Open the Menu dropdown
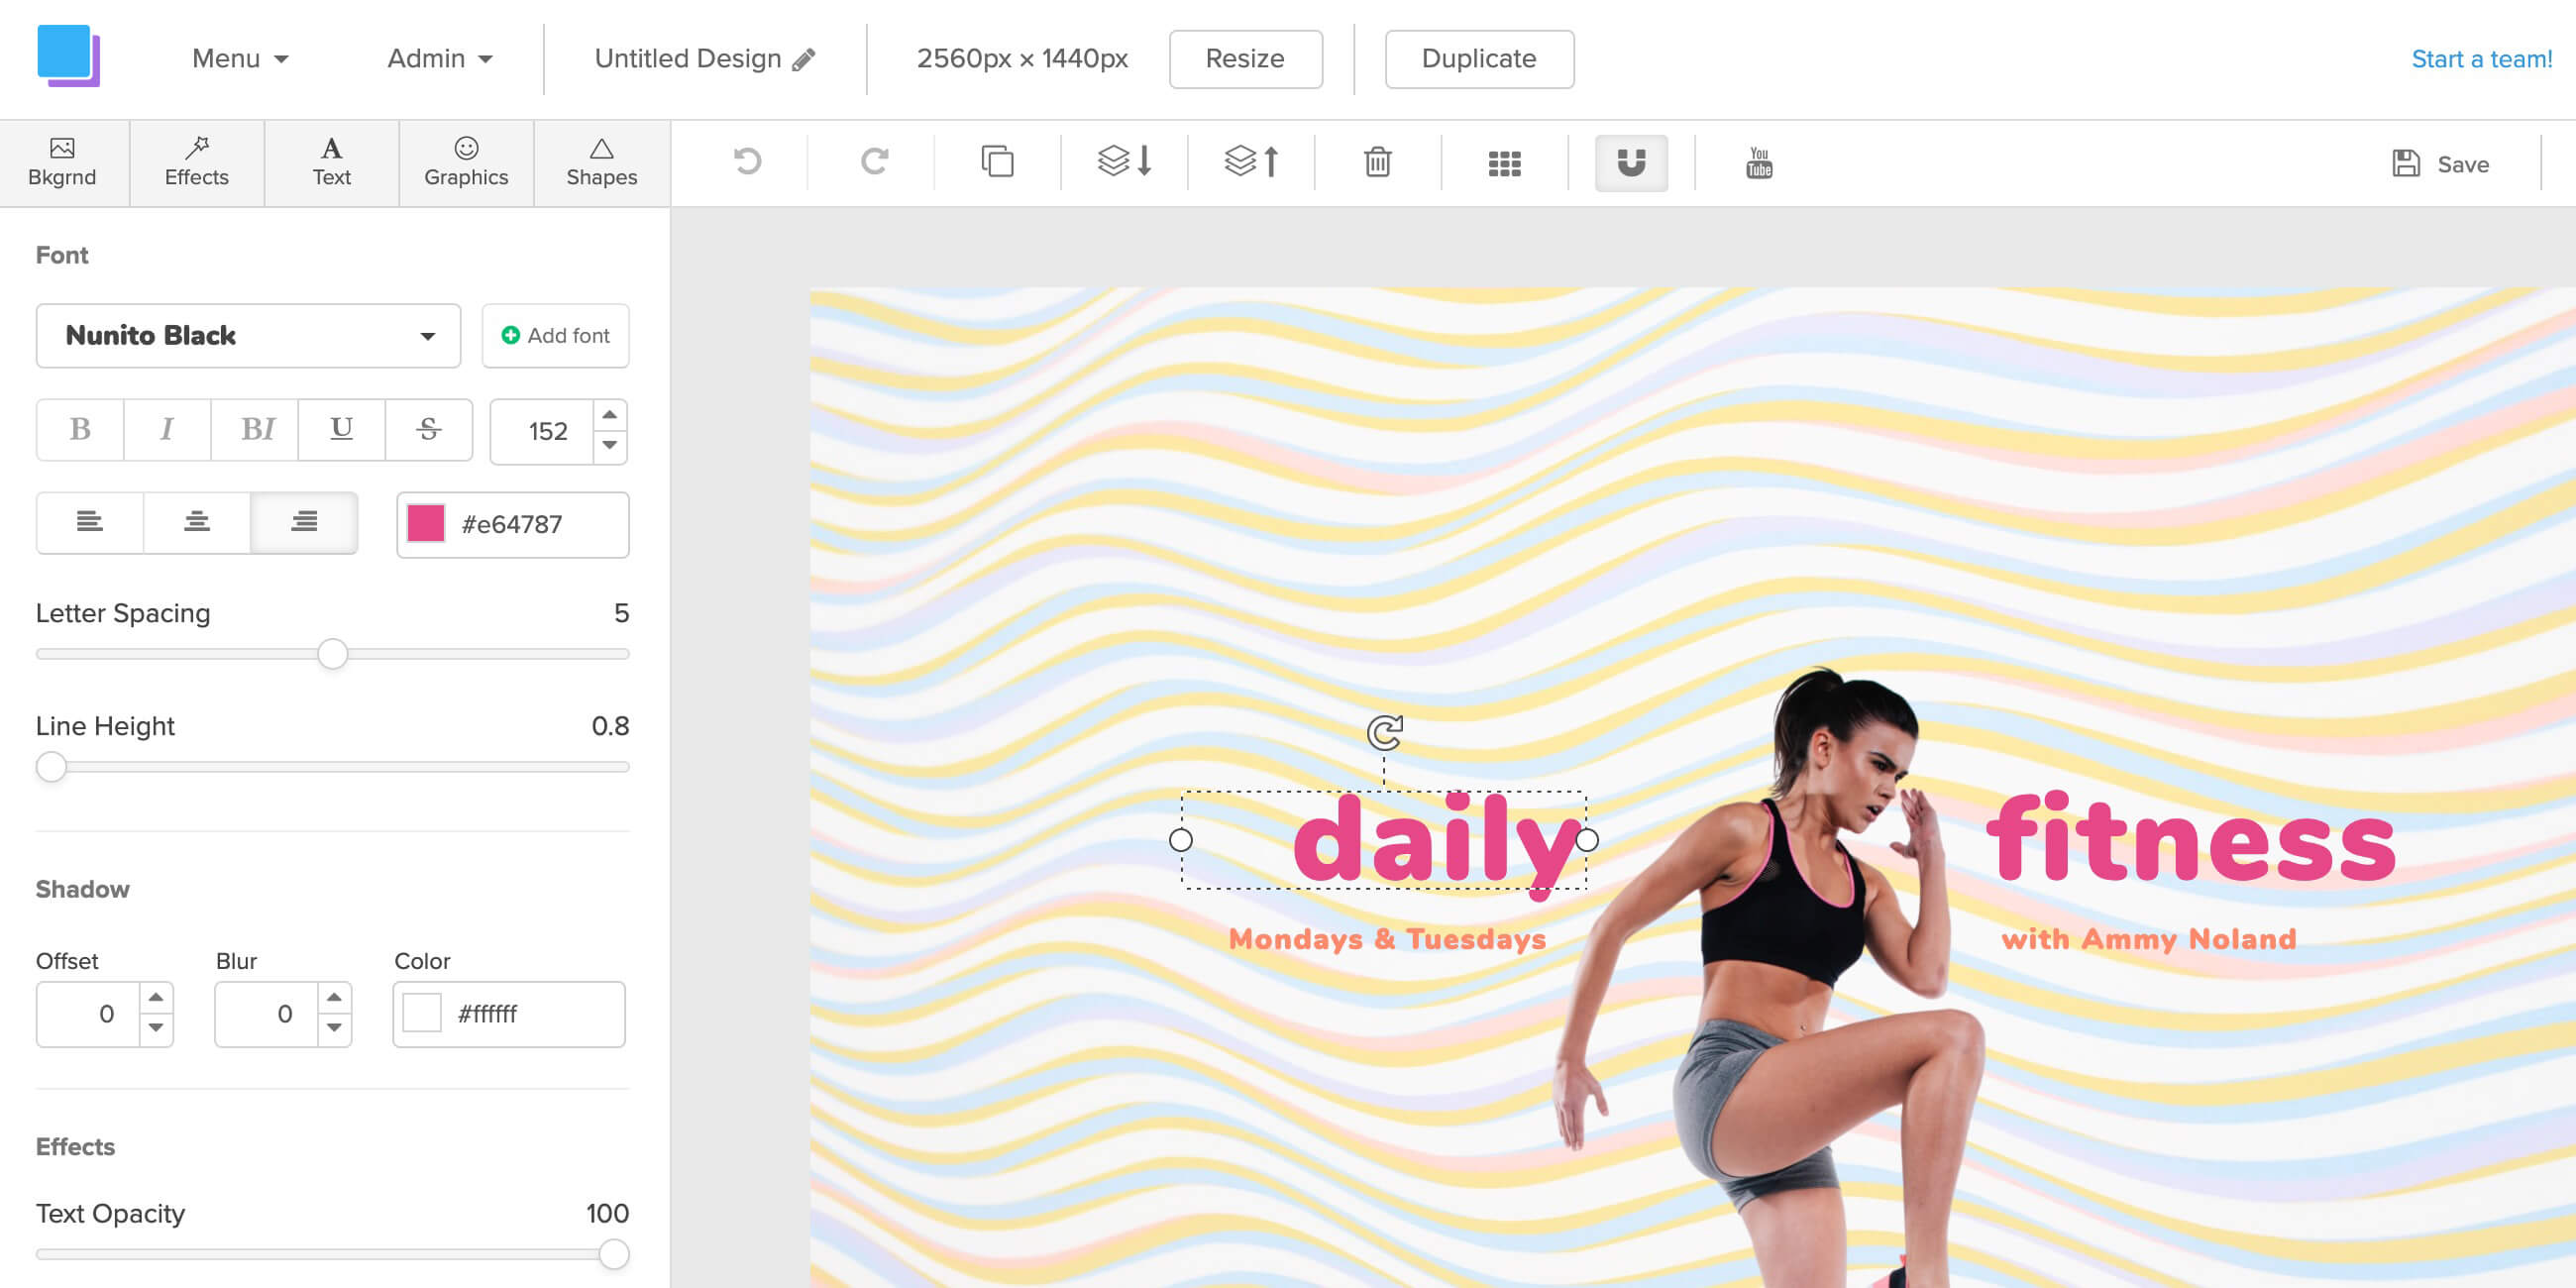Image resolution: width=2576 pixels, height=1288 pixels. [x=240, y=59]
